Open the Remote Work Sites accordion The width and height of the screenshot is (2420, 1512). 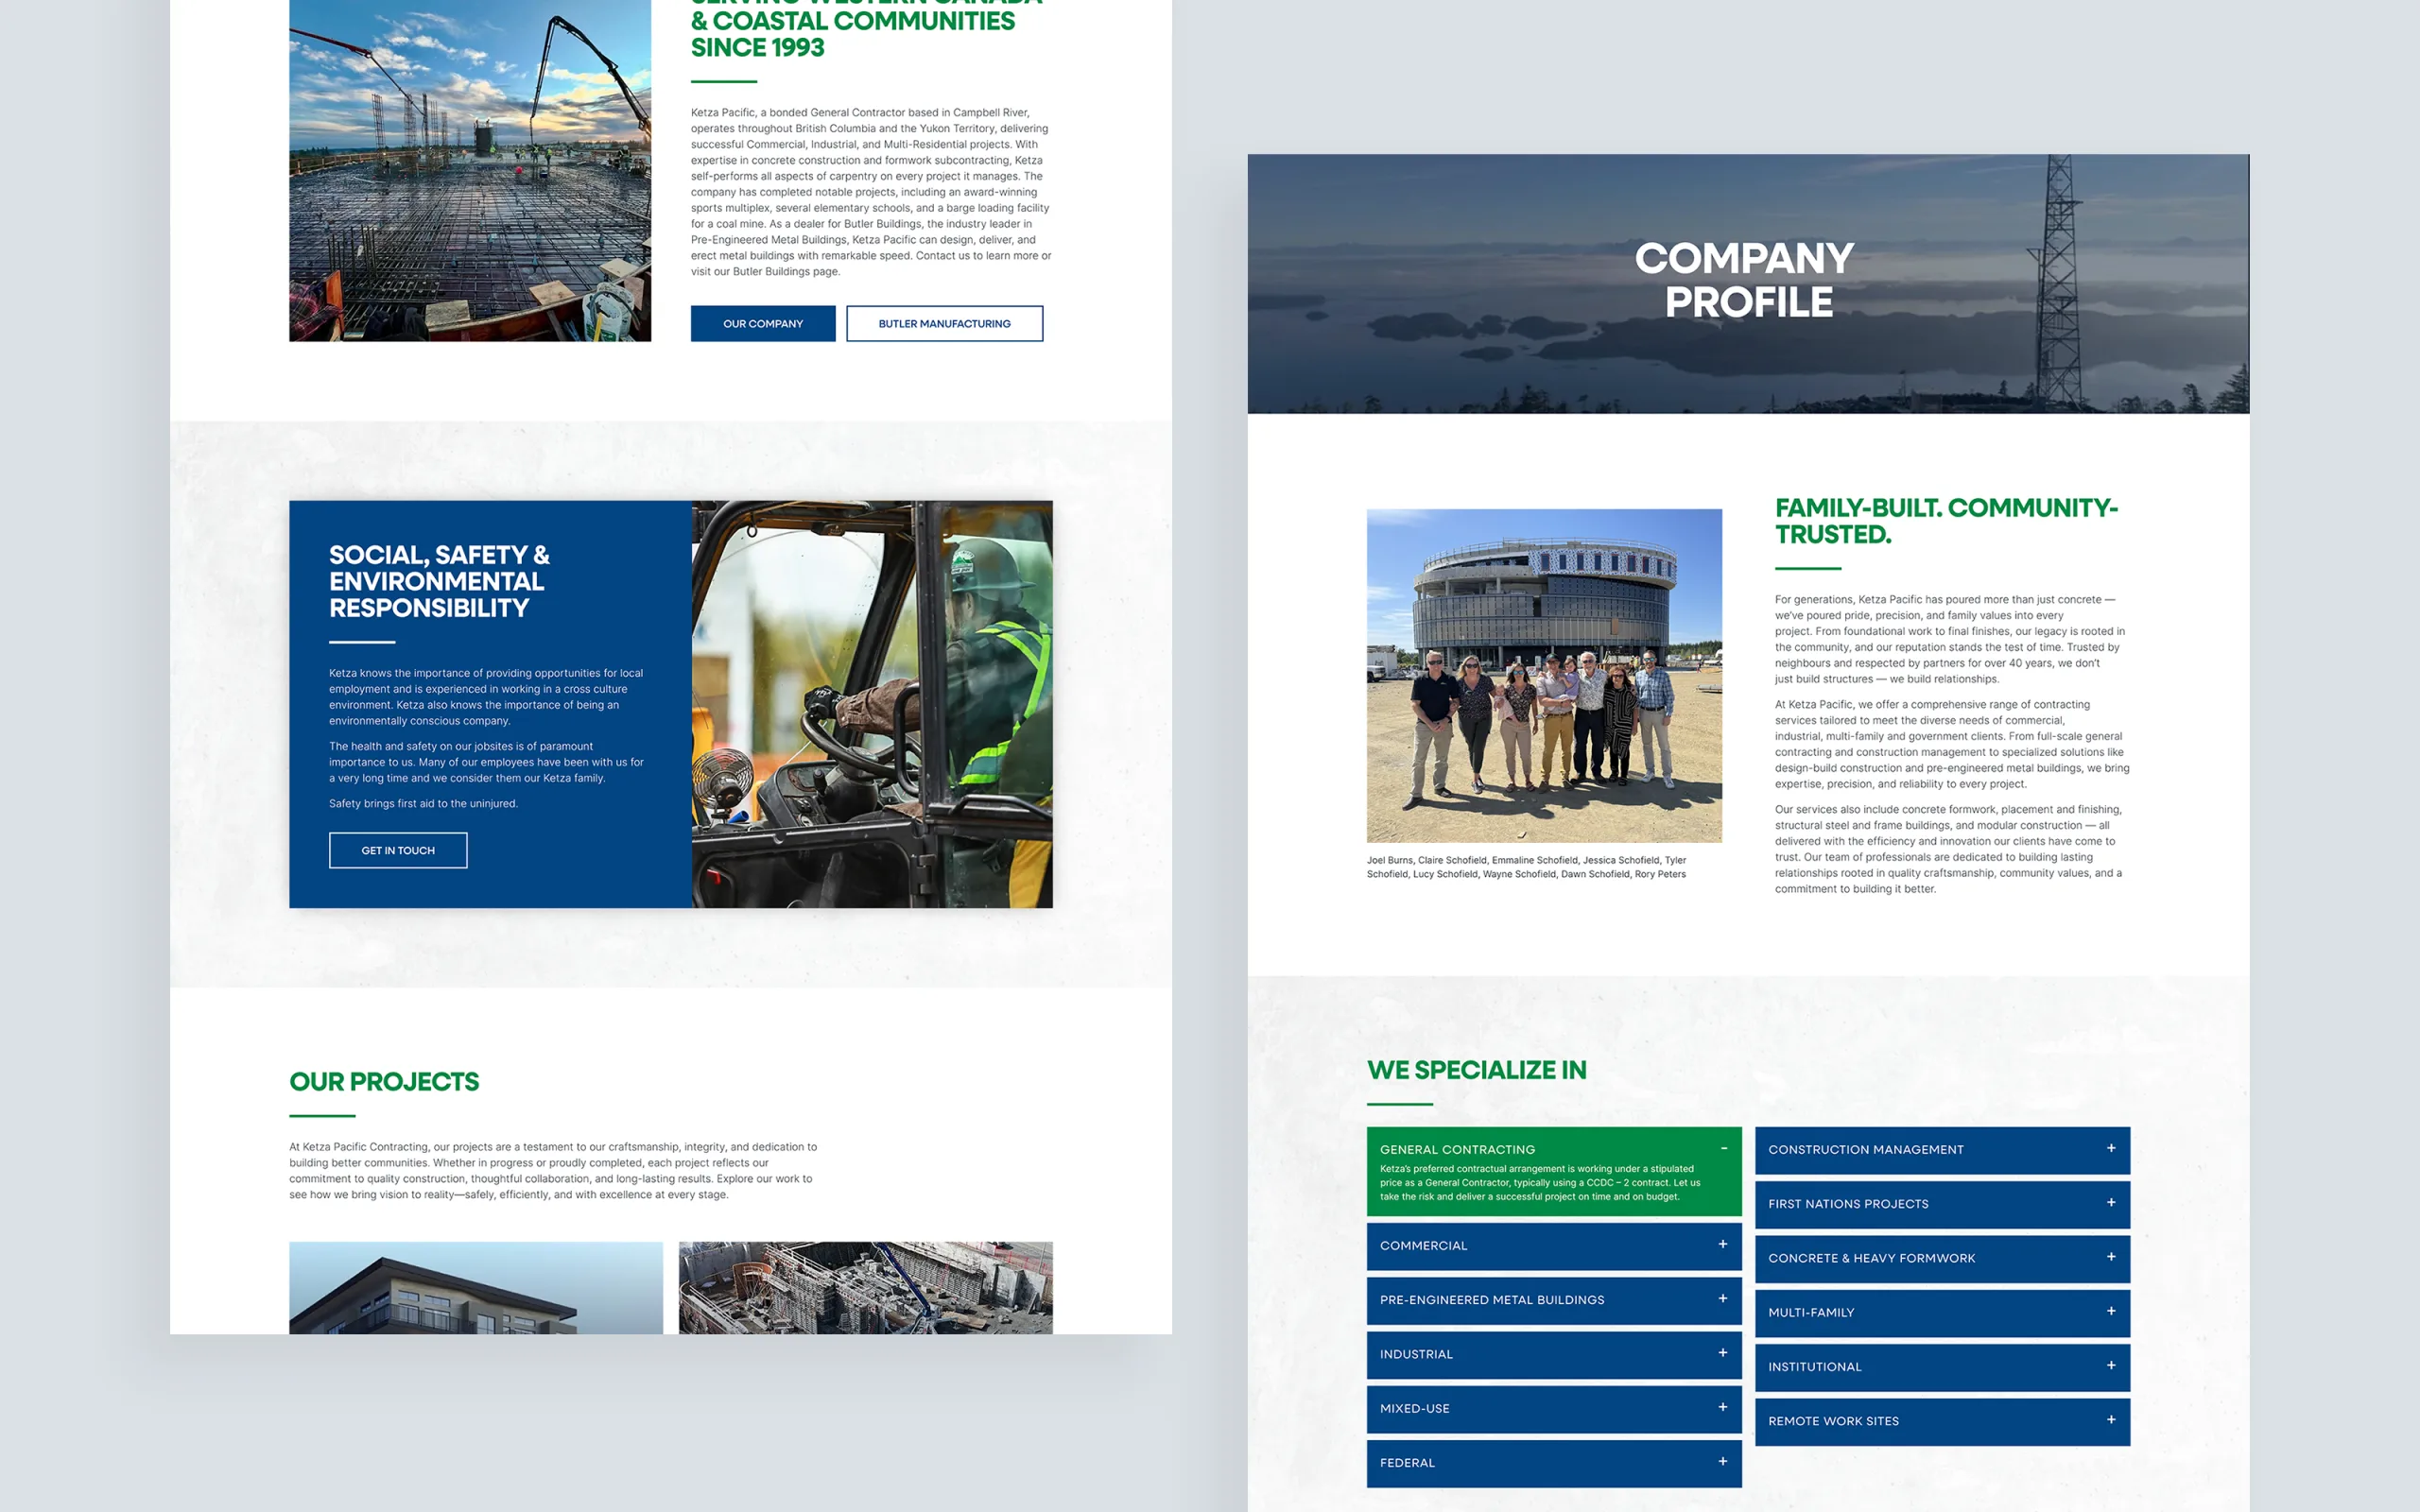[x=2110, y=1420]
